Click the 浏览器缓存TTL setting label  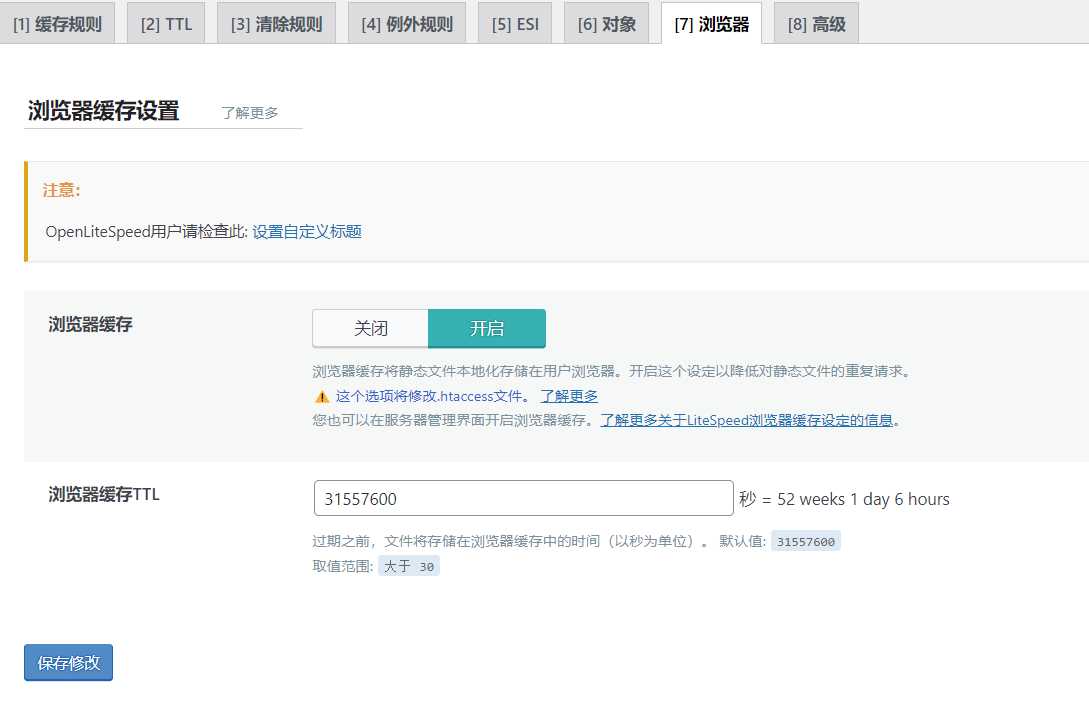coord(104,494)
